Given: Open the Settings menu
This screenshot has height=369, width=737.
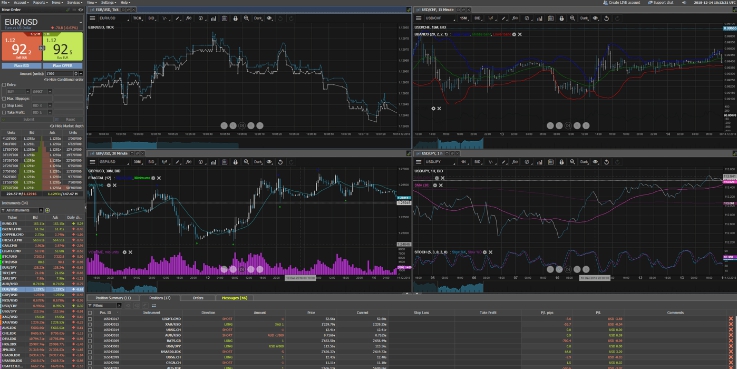Looking at the screenshot, I should 108,2.
